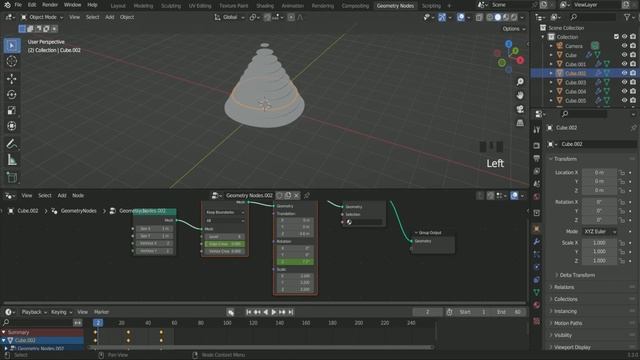Hide Camera in the outliner
The height and width of the screenshot is (360, 640).
pos(624,46)
